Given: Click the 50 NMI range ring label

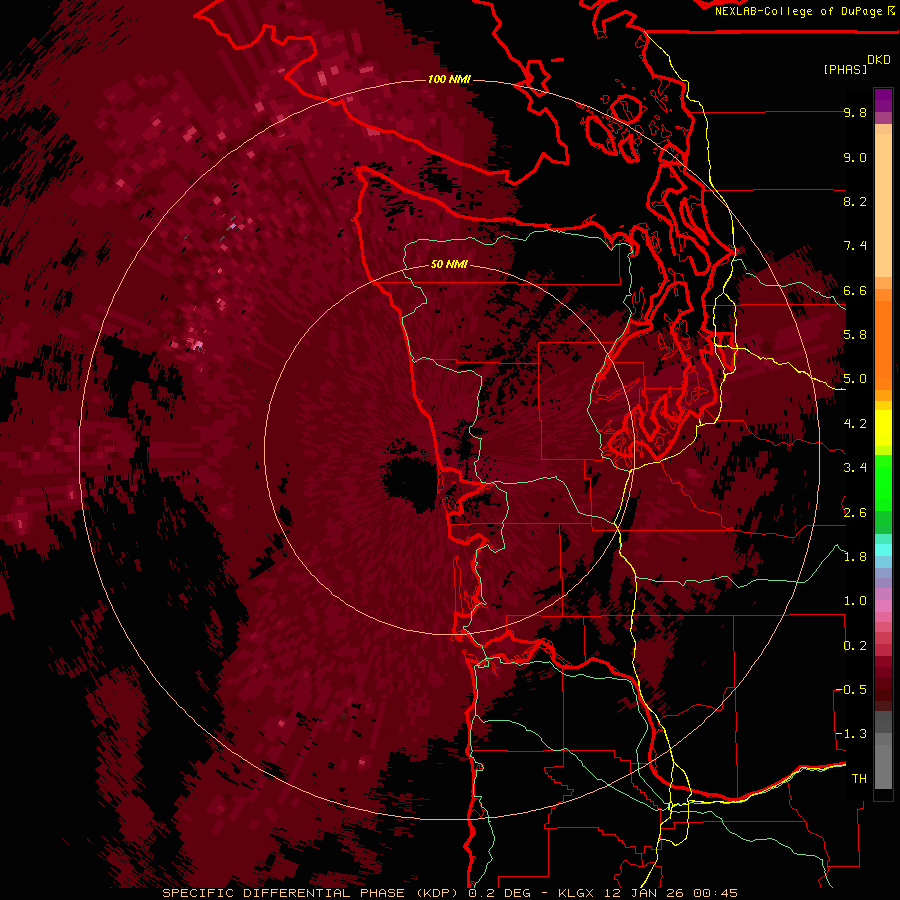Looking at the screenshot, I should [449, 265].
